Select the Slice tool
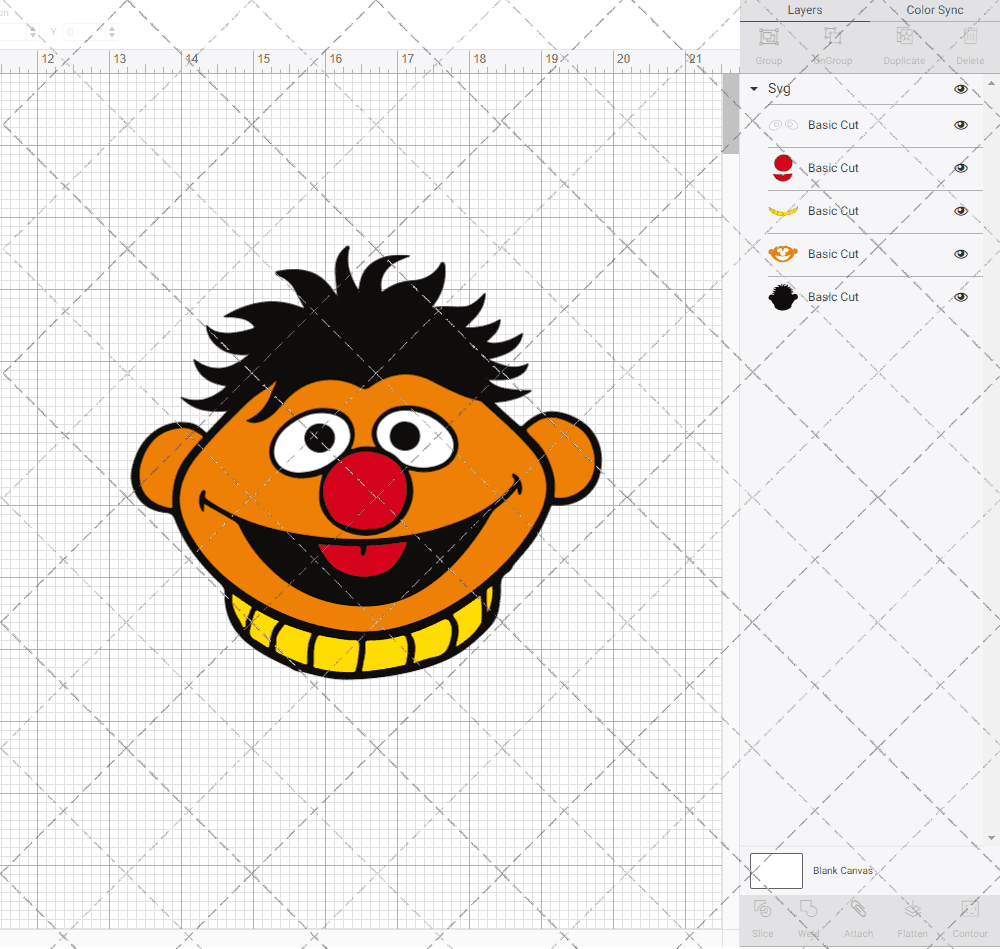This screenshot has height=949, width=1000. [x=762, y=910]
